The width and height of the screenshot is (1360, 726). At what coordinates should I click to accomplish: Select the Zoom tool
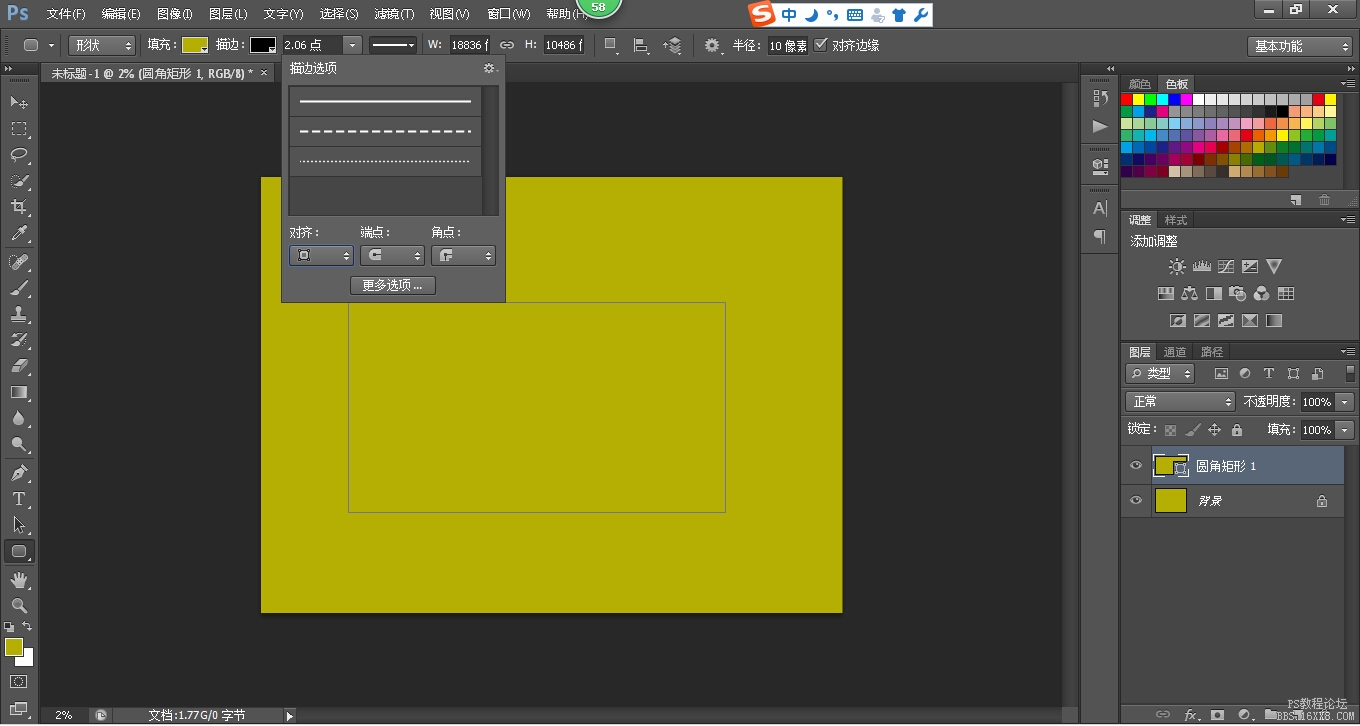19,605
